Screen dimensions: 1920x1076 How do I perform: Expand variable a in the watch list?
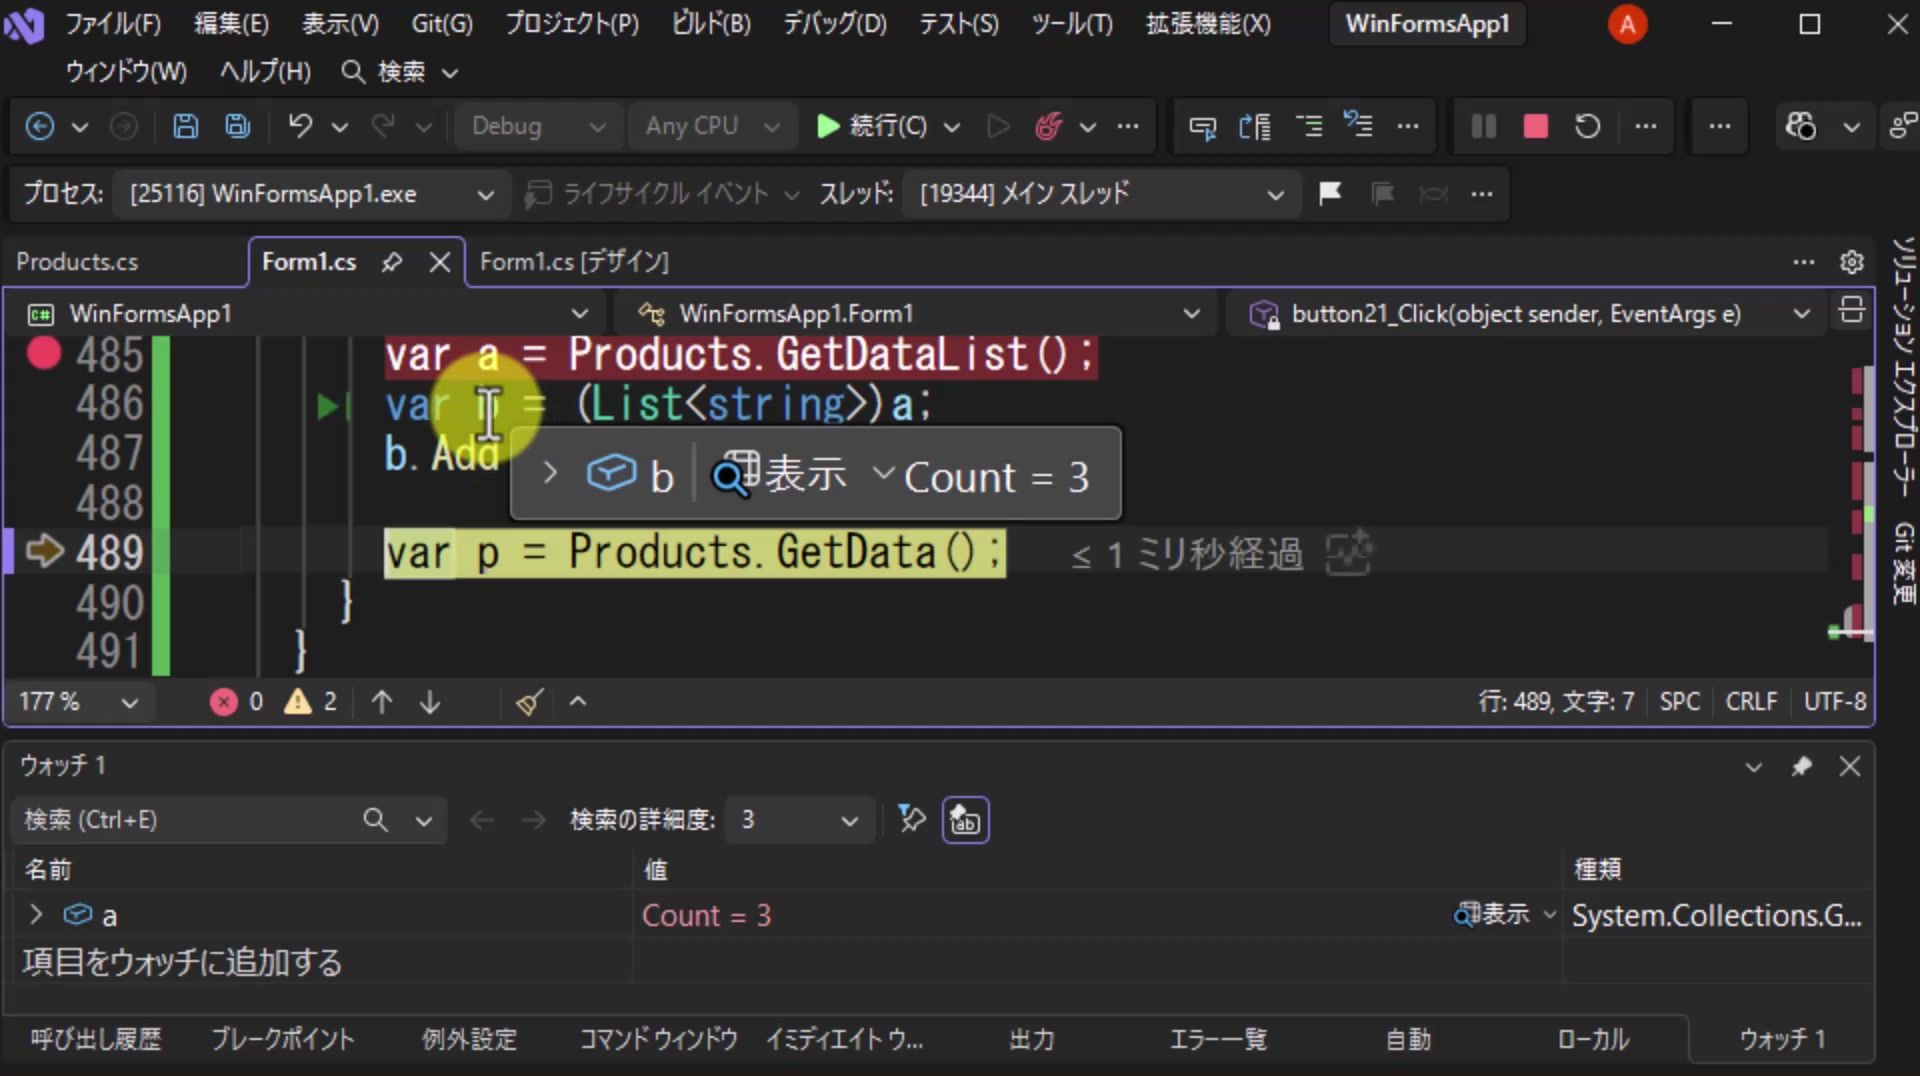pyautogui.click(x=36, y=915)
